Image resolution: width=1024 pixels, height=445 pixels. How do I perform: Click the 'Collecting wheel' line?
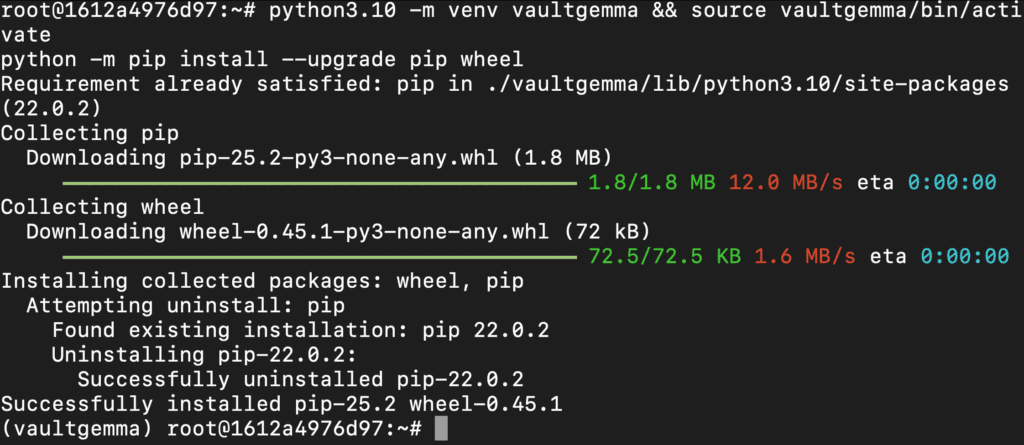point(103,207)
